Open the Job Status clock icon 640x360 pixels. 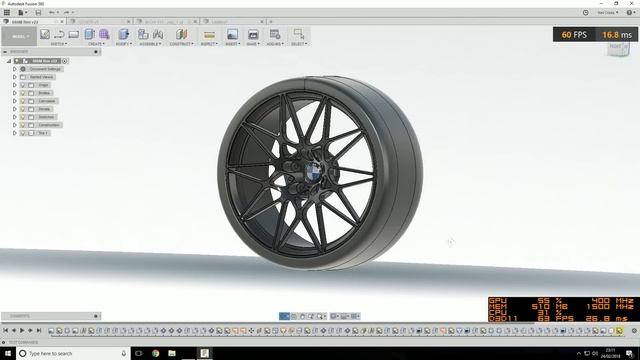tap(585, 13)
